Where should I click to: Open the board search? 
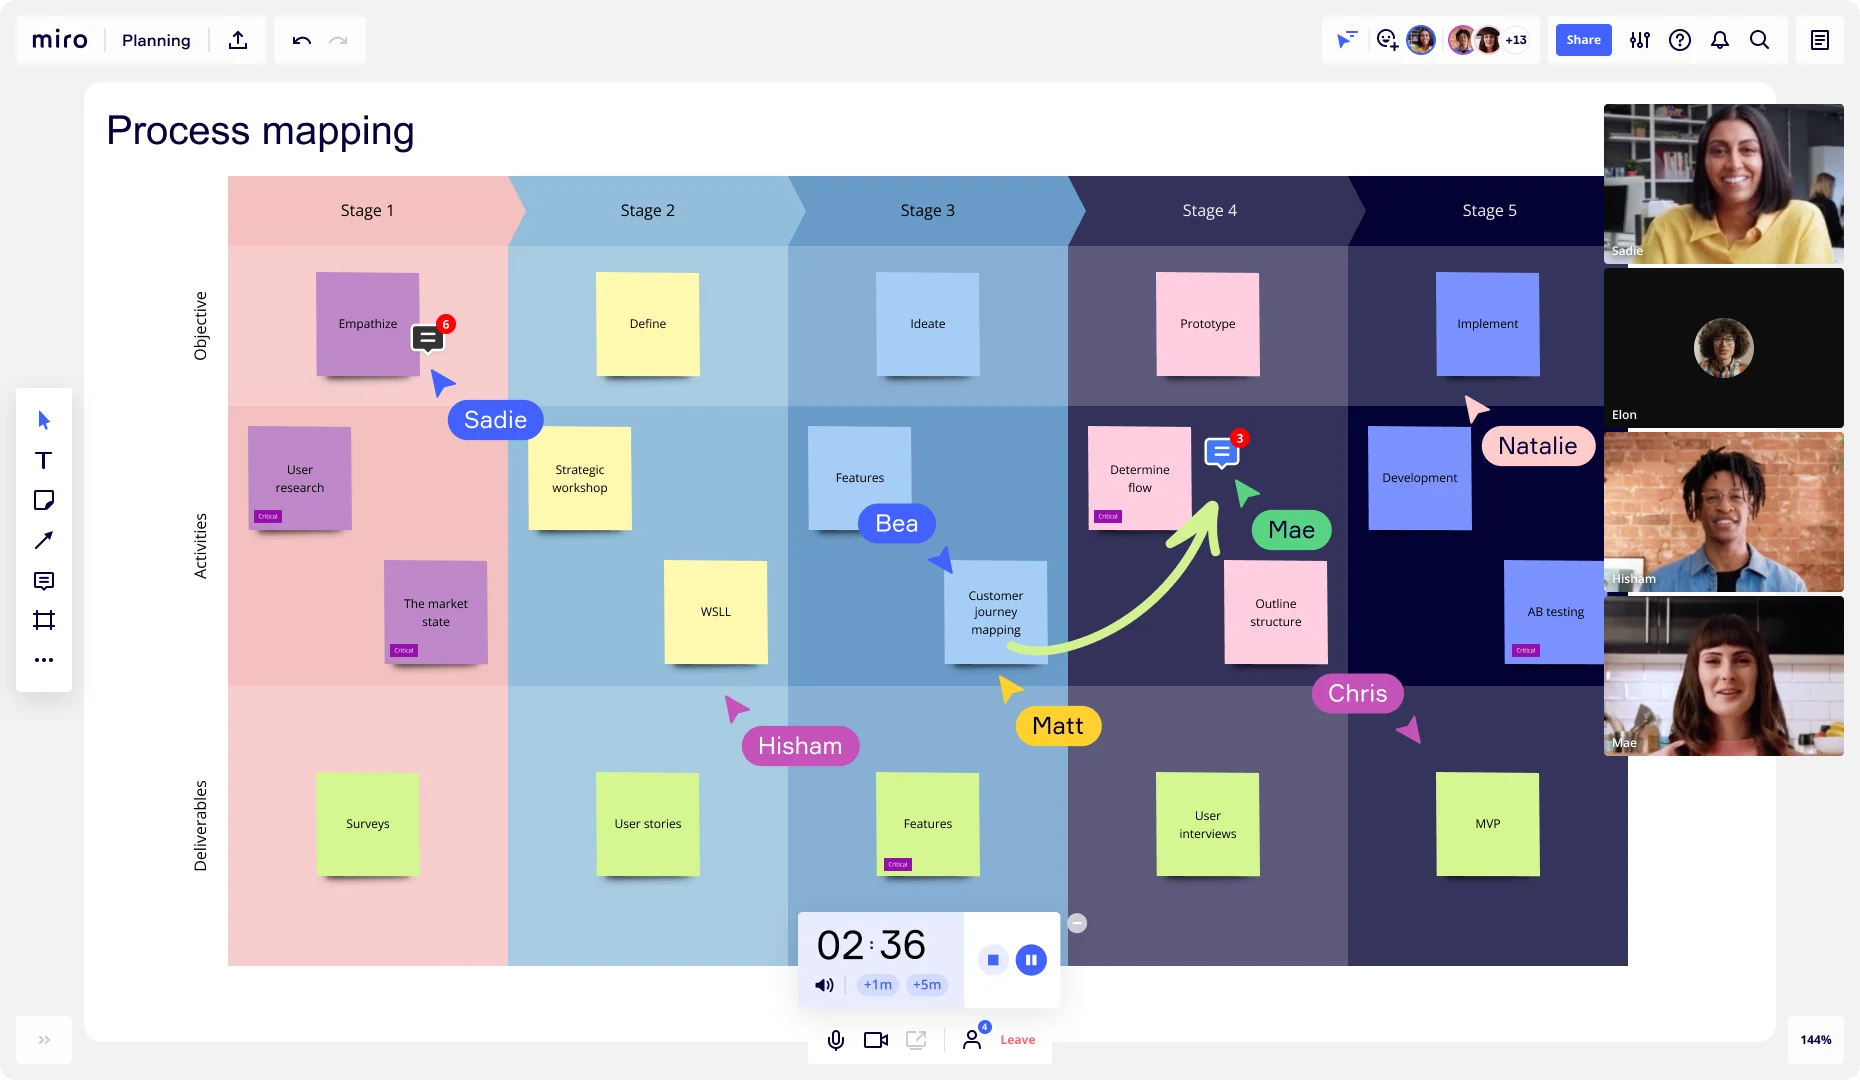[1760, 40]
